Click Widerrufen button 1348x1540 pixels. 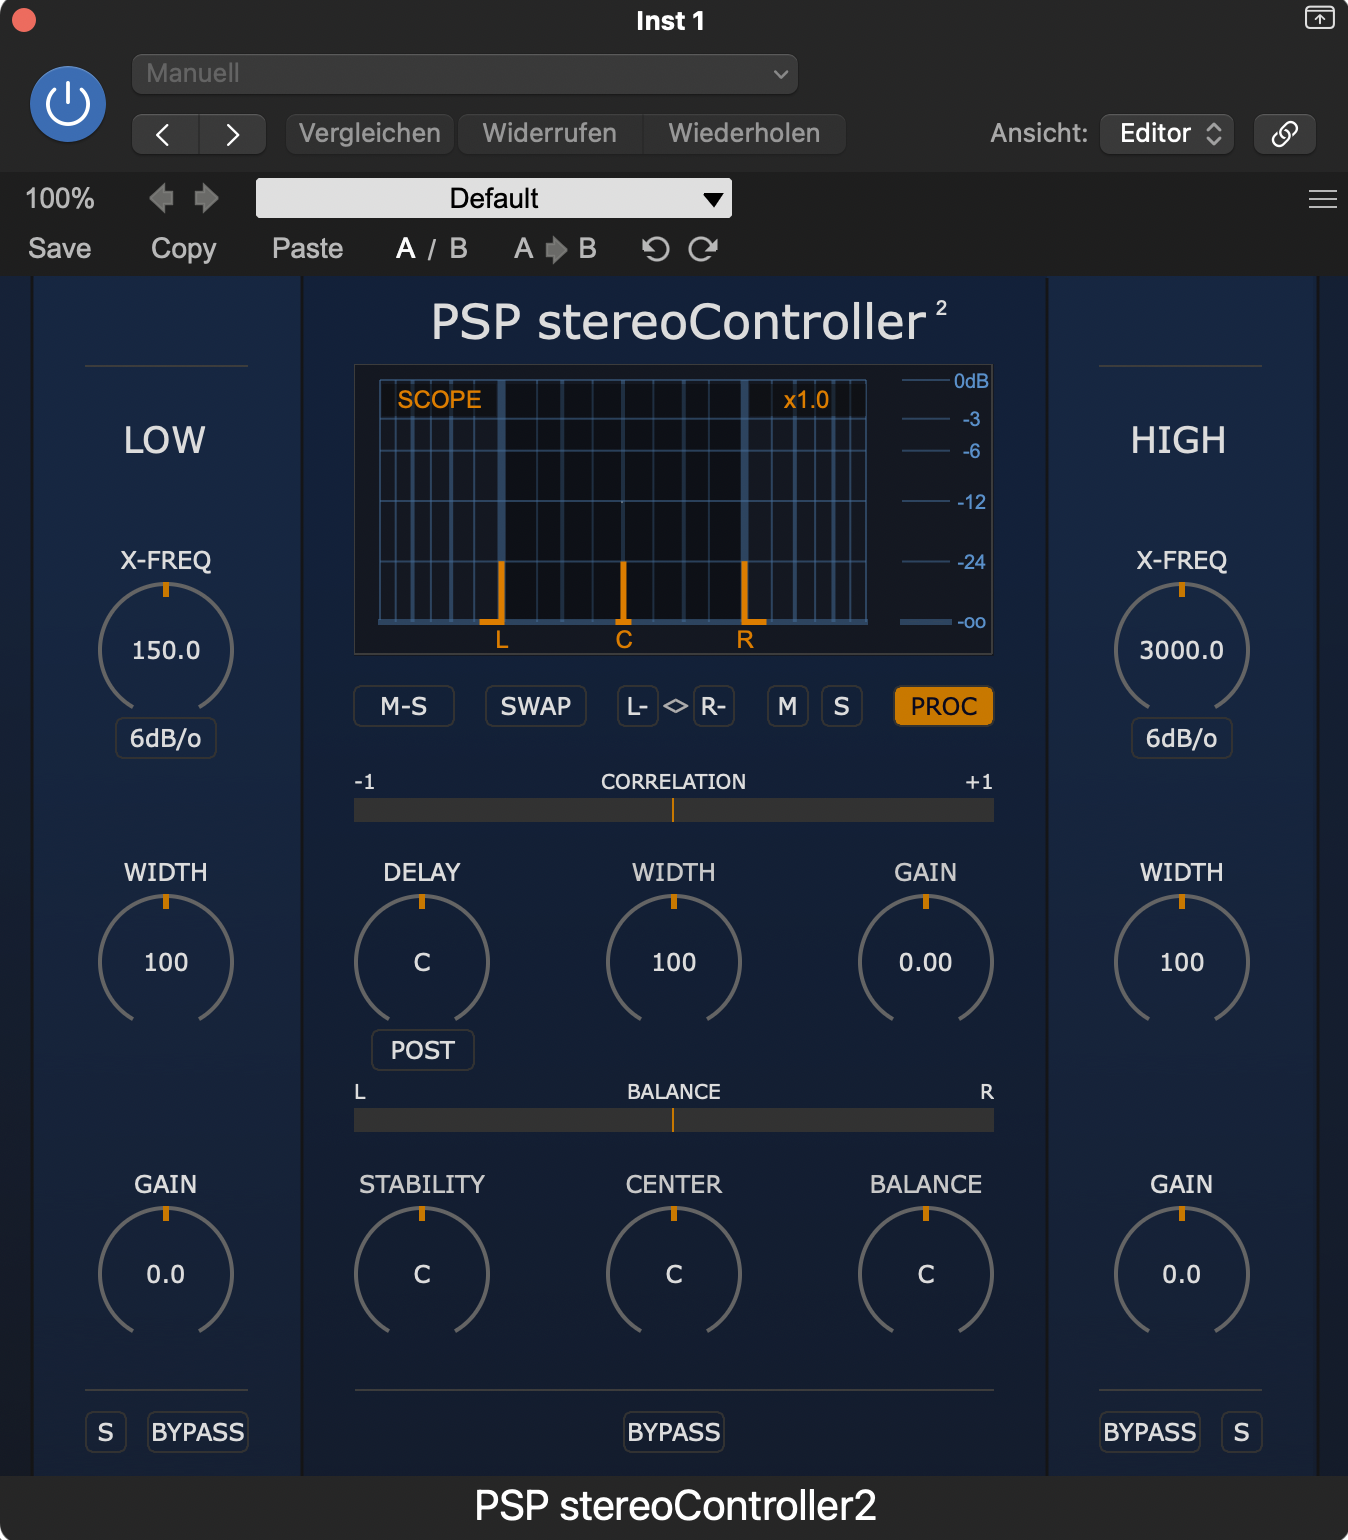[550, 134]
